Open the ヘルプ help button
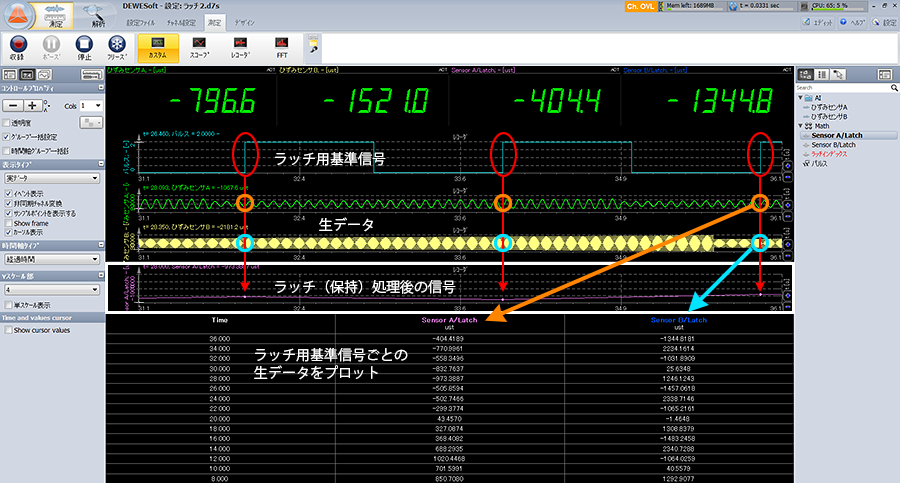Image resolution: width=900 pixels, height=483 pixels. point(852,22)
